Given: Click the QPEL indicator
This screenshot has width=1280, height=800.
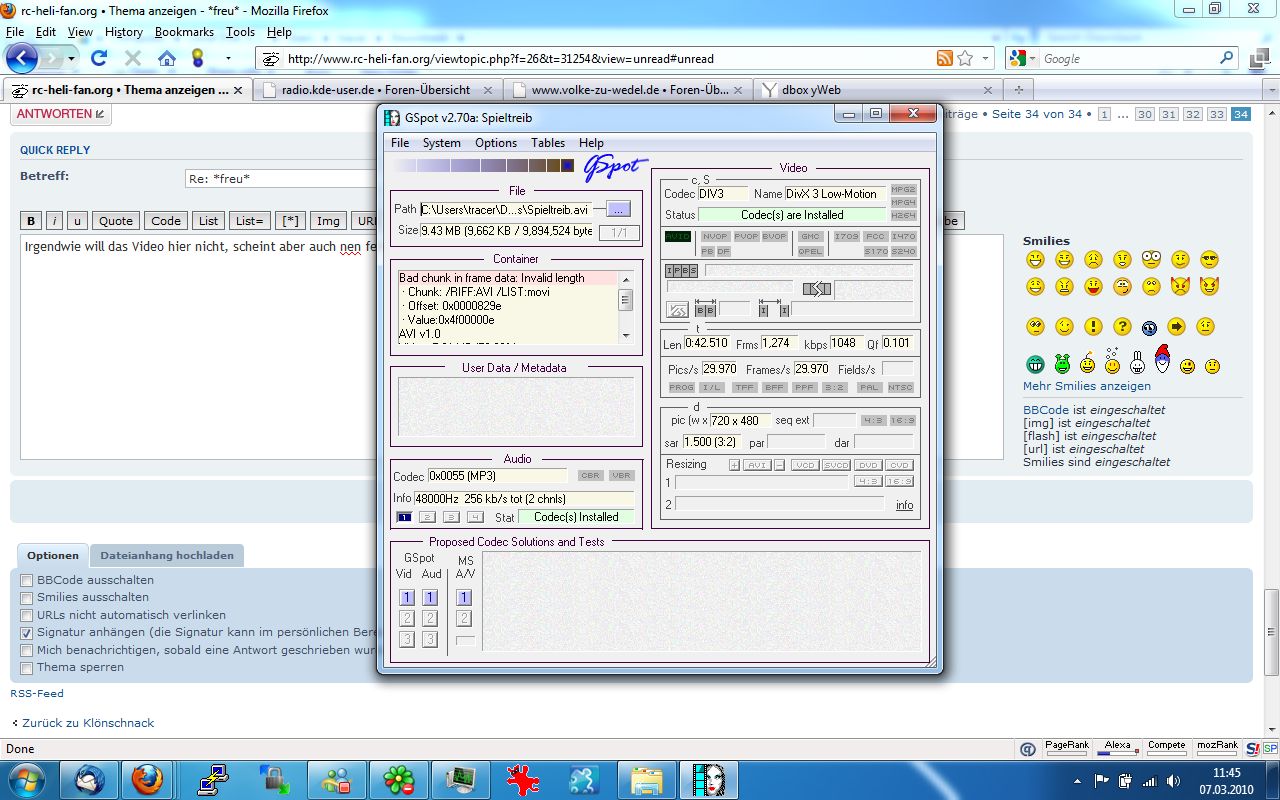Looking at the screenshot, I should coord(810,251).
